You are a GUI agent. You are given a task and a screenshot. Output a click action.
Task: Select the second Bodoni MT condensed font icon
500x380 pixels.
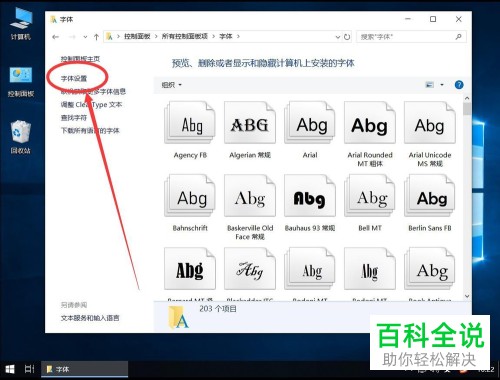point(370,269)
